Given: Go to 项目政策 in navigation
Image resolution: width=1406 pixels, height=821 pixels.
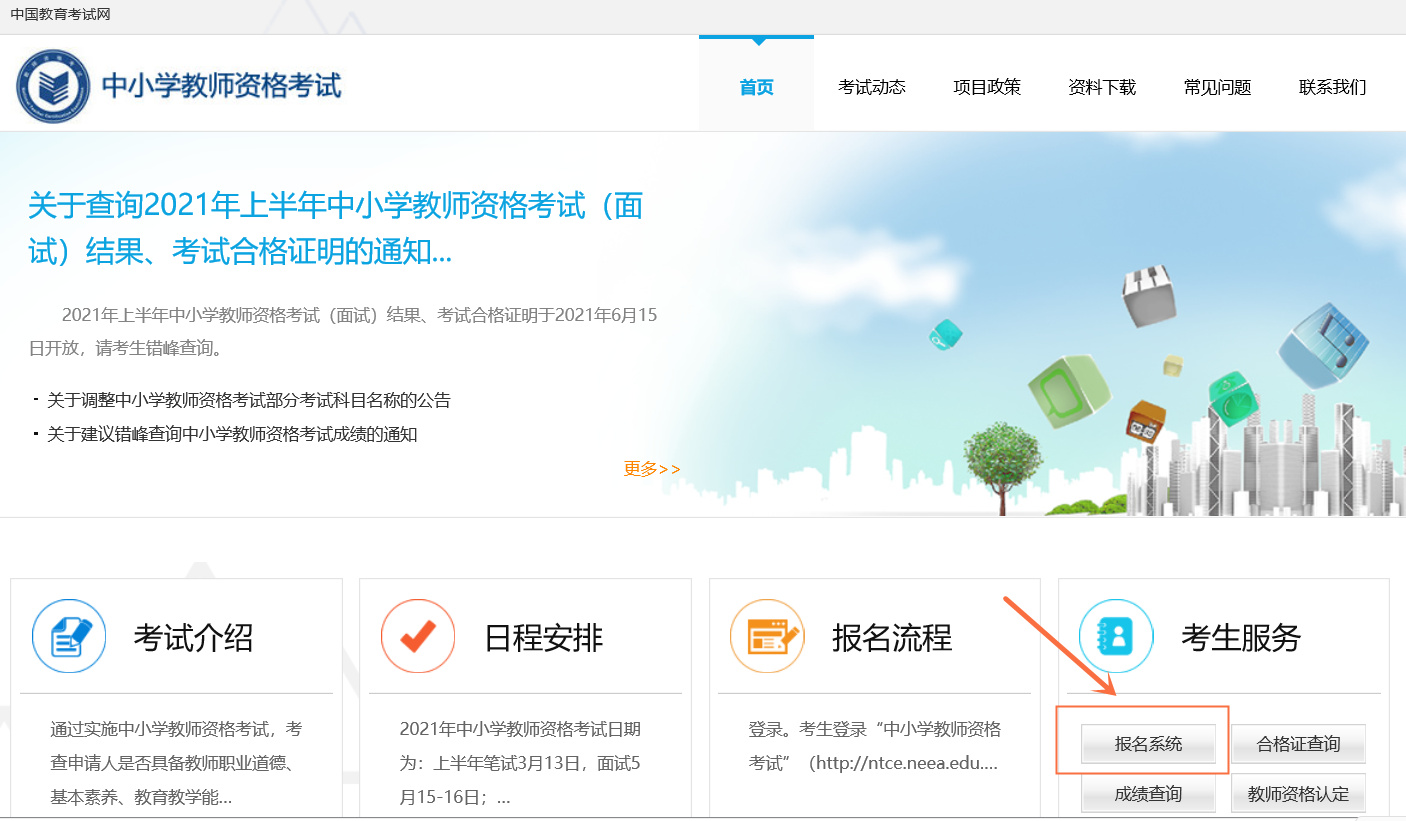Looking at the screenshot, I should (x=987, y=87).
